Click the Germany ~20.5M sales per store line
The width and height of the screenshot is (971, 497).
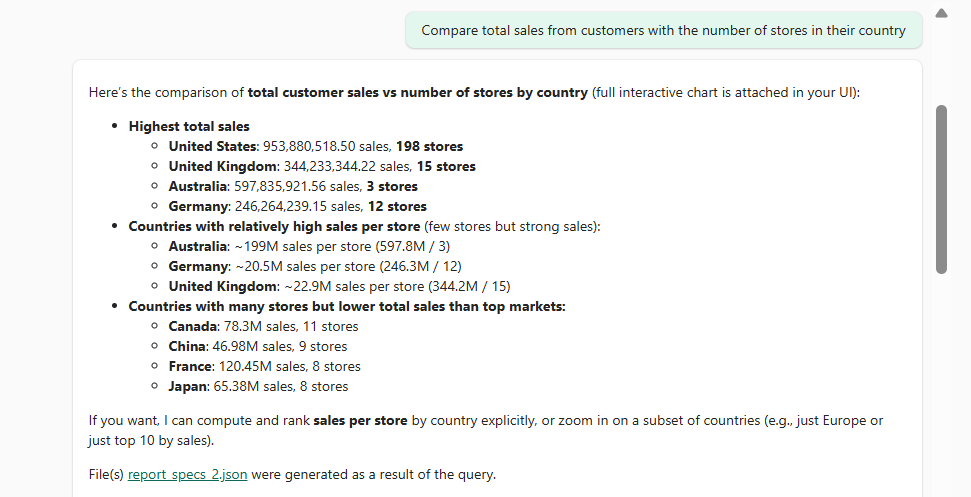pos(315,266)
